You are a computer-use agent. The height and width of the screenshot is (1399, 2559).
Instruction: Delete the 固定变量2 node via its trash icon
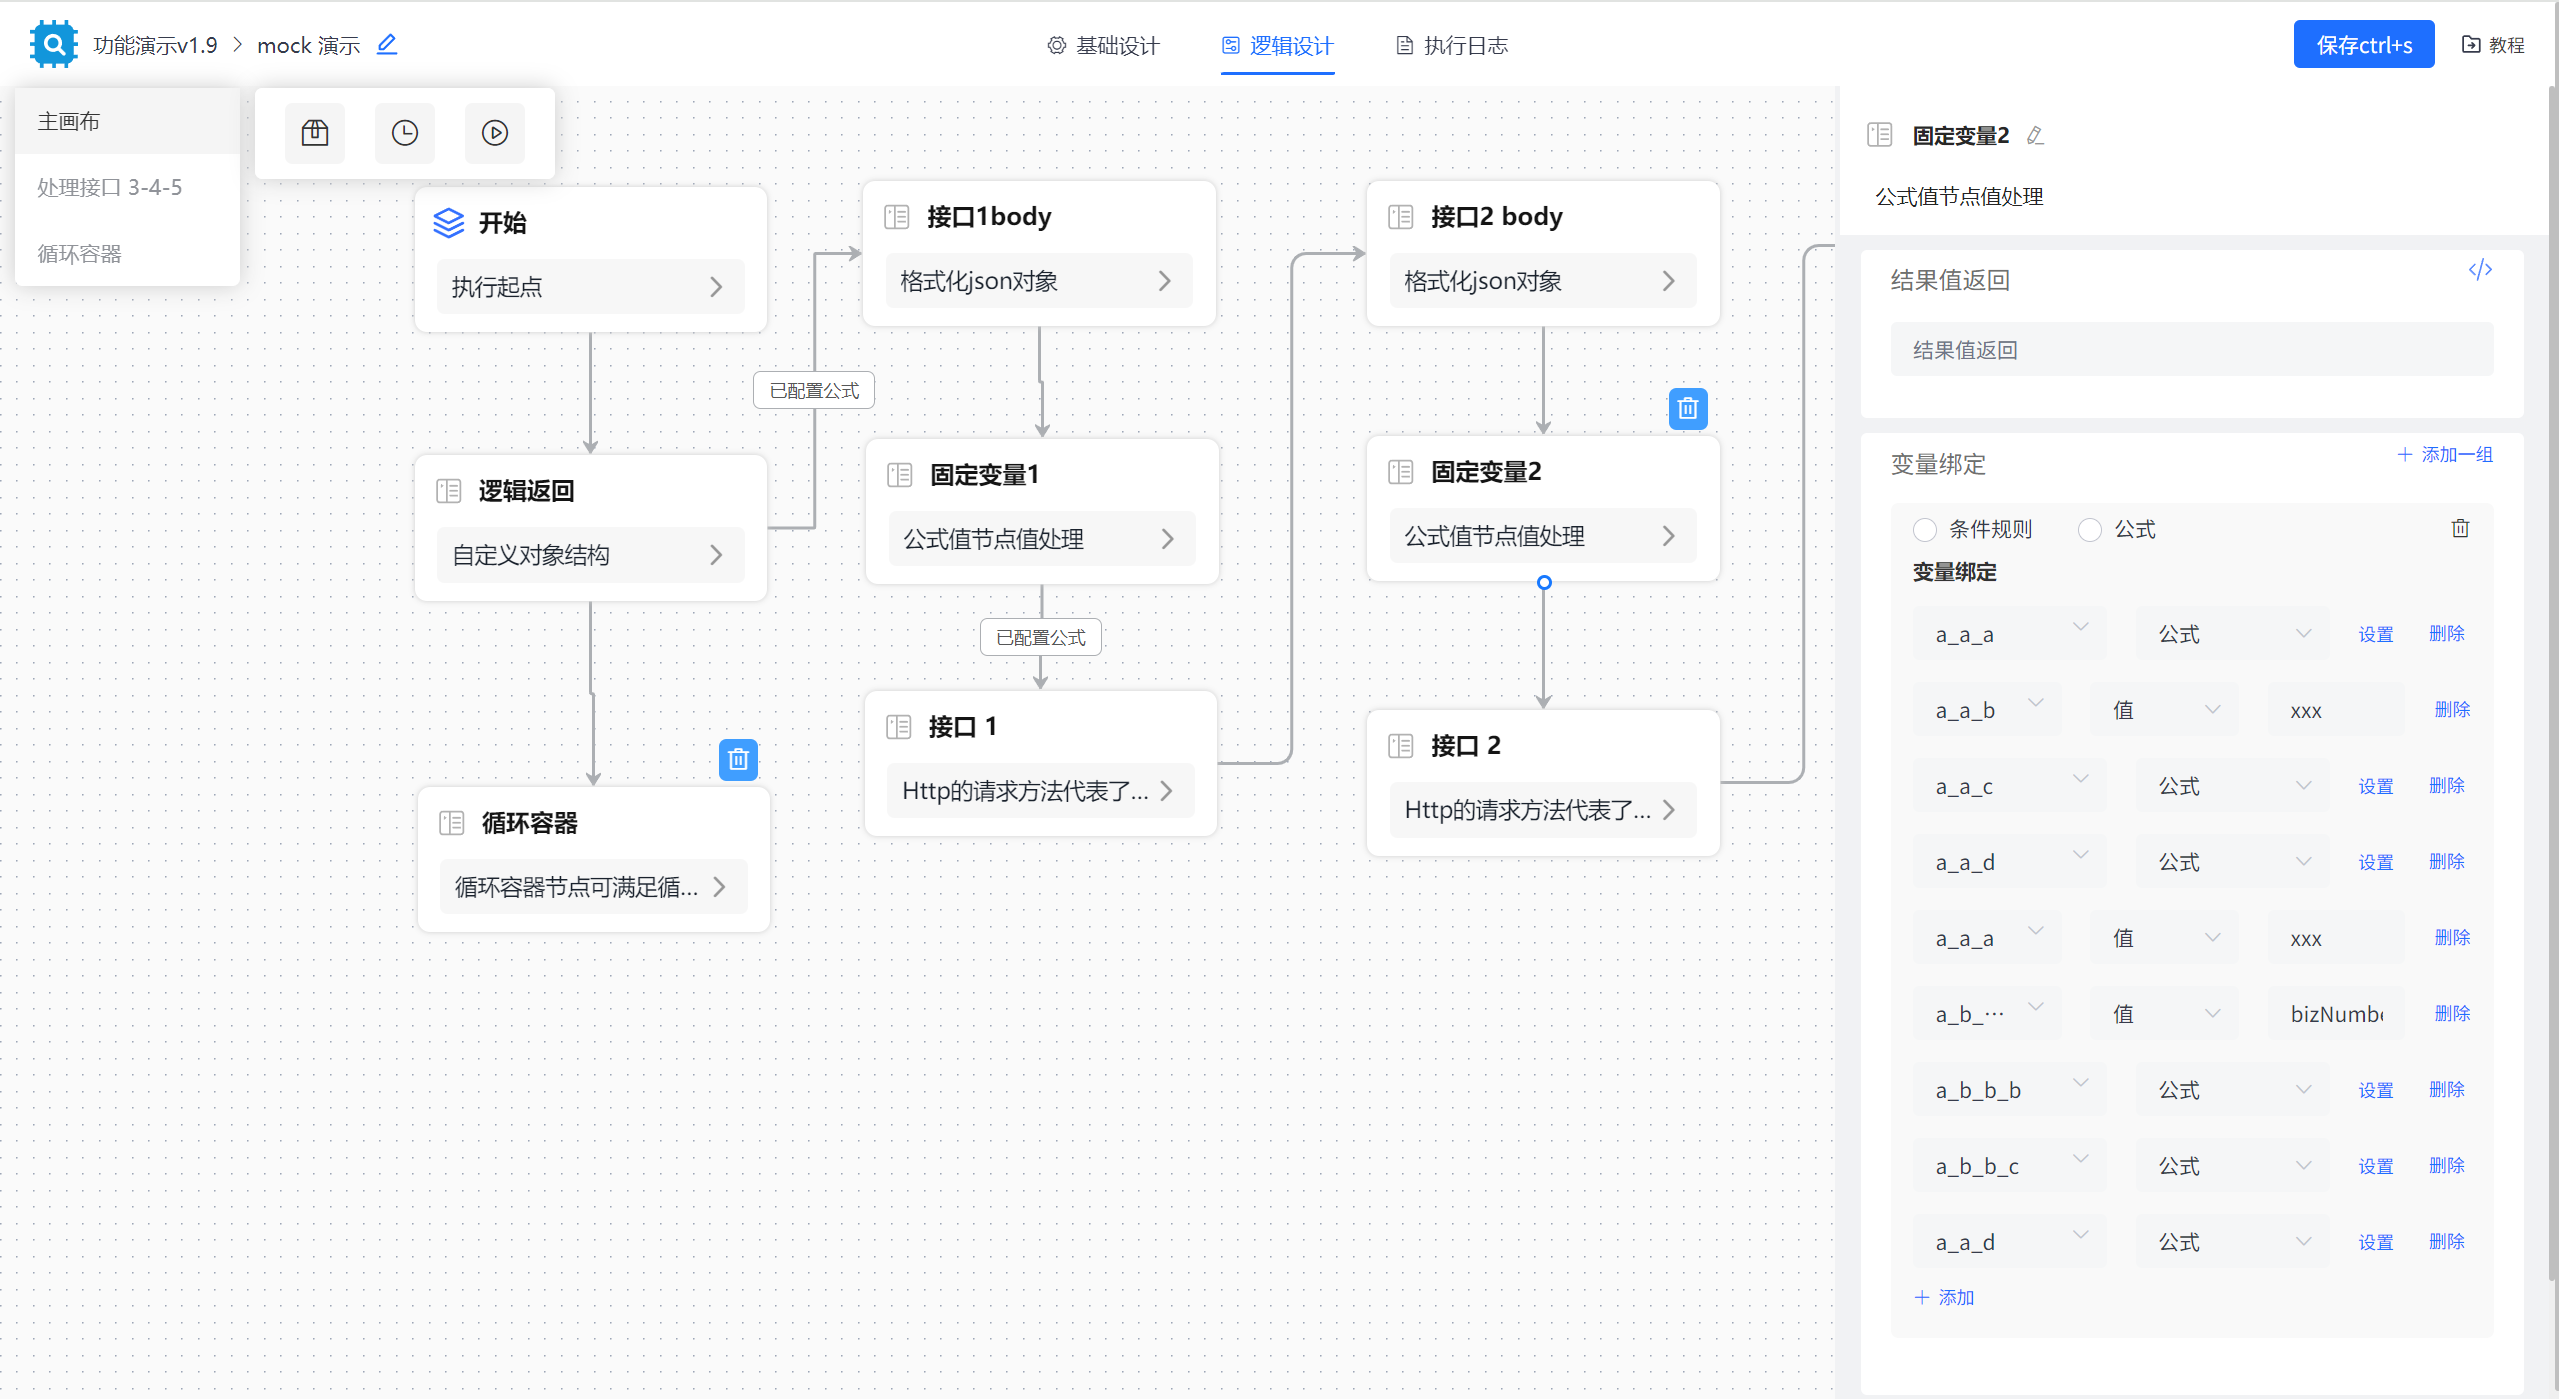tap(1688, 409)
